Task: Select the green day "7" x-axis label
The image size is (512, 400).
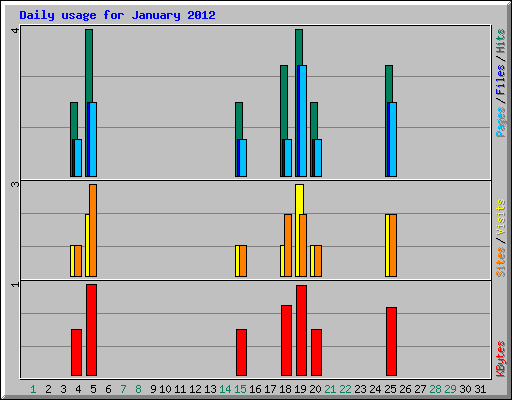Action: tap(123, 389)
